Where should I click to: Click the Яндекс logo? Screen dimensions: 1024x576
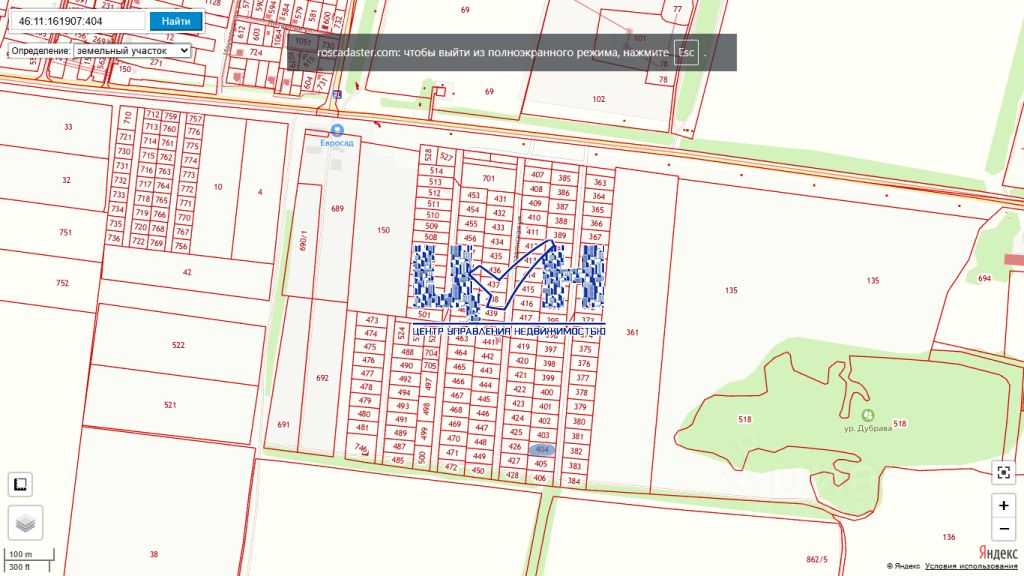998,553
